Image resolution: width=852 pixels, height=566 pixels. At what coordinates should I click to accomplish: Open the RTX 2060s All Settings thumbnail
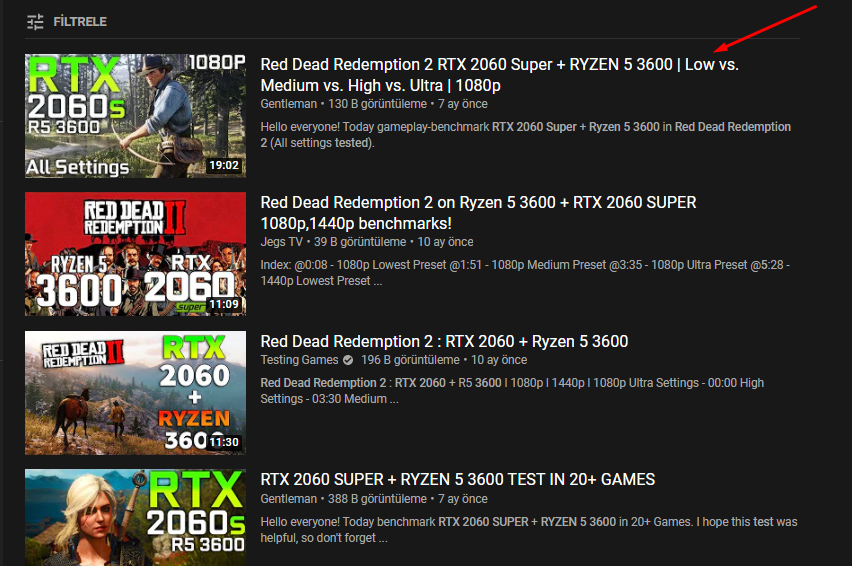pos(135,116)
